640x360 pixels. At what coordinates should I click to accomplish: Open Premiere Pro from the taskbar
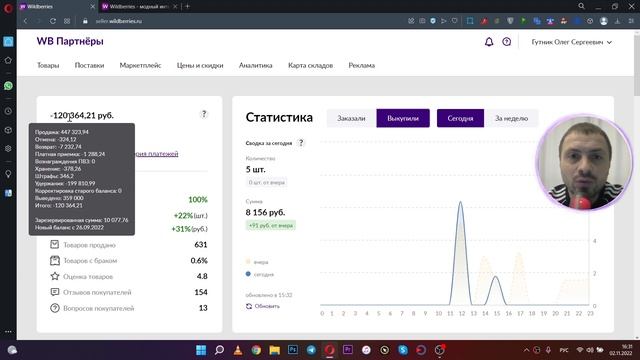point(348,350)
